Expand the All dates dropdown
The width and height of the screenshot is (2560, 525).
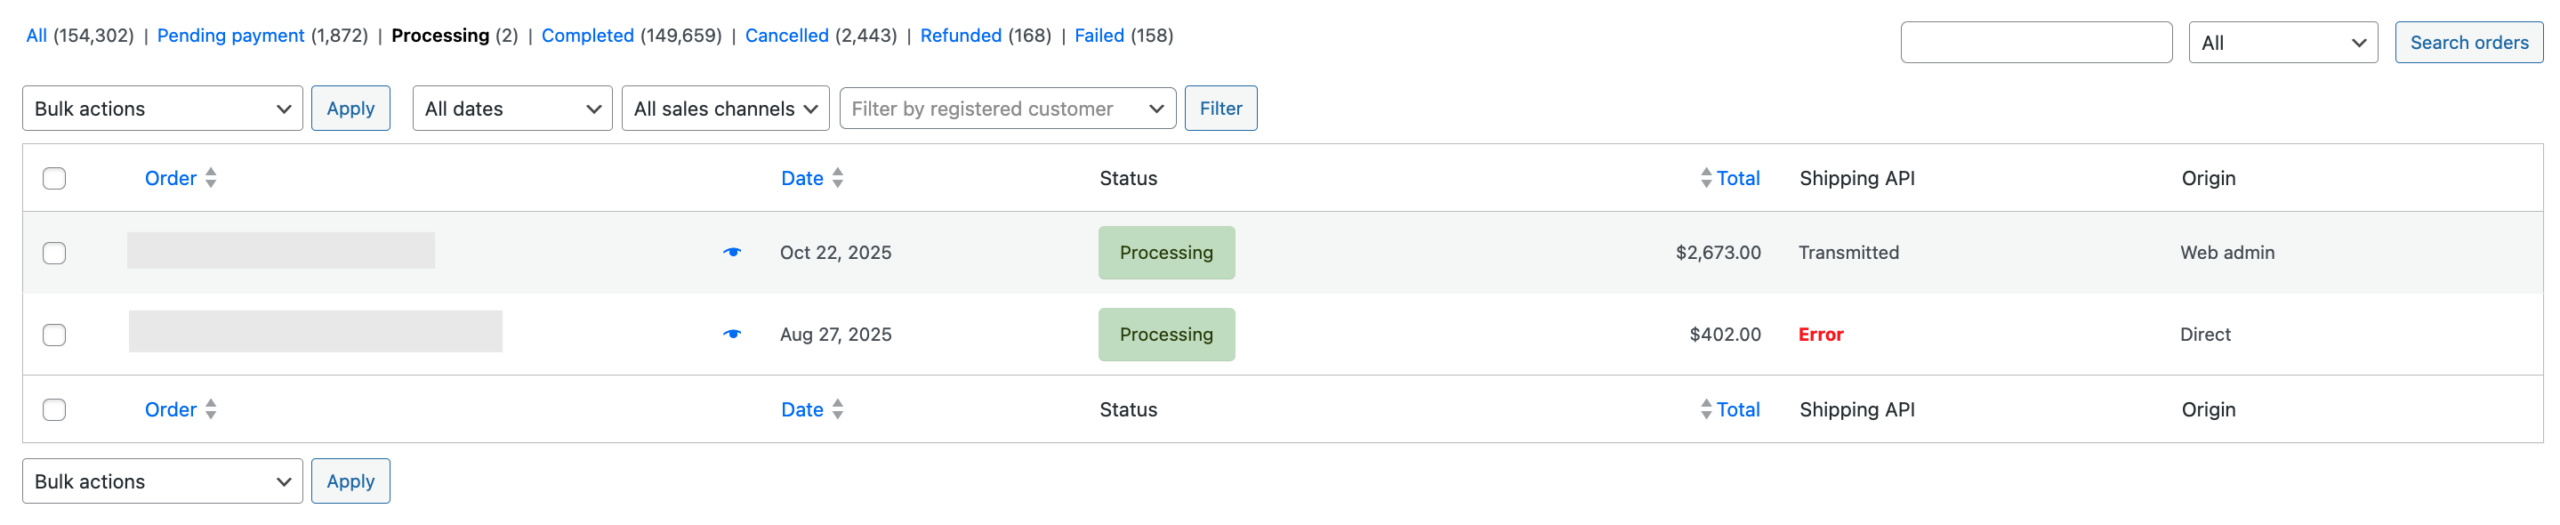[512, 108]
